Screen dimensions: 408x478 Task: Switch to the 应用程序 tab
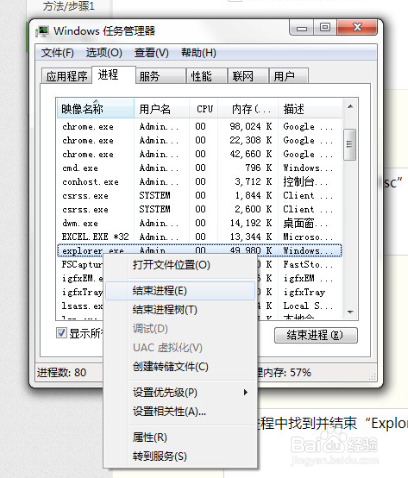67,76
